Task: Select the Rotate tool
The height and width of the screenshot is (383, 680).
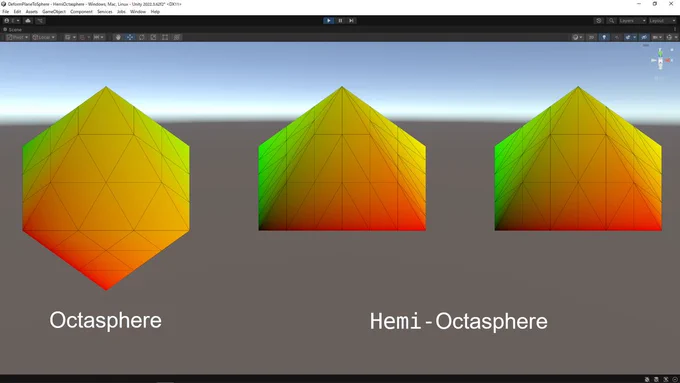Action: coord(141,37)
